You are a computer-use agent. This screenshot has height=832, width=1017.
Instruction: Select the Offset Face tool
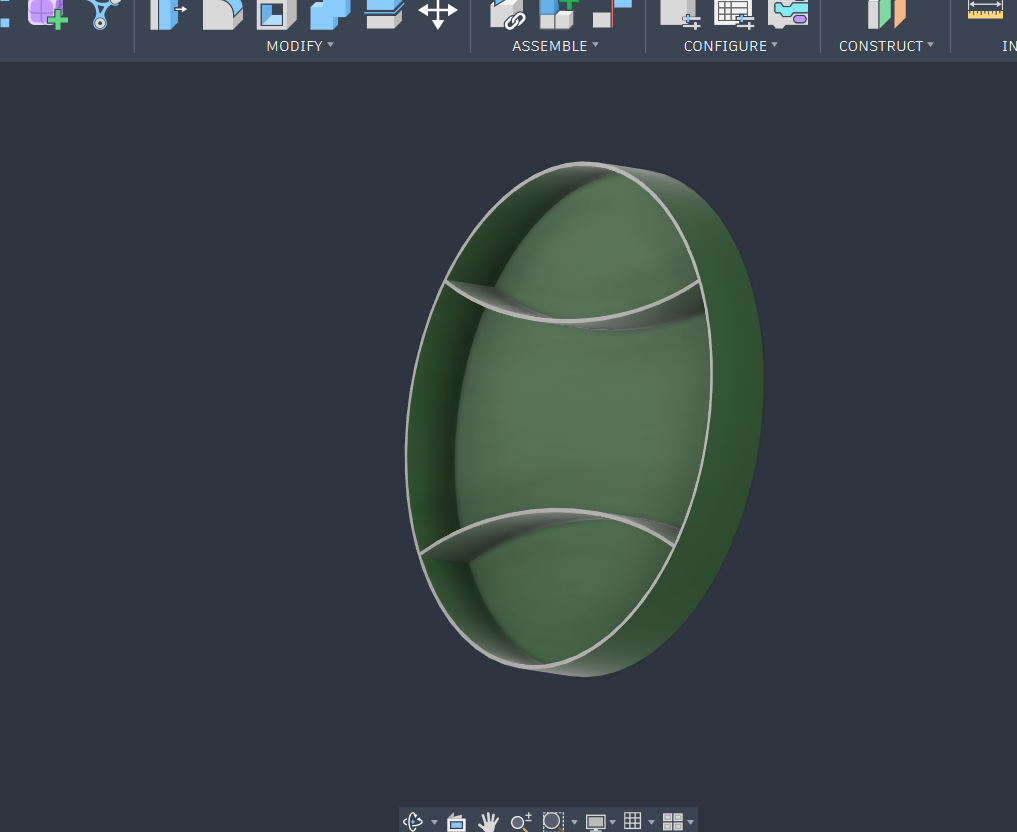click(384, 14)
